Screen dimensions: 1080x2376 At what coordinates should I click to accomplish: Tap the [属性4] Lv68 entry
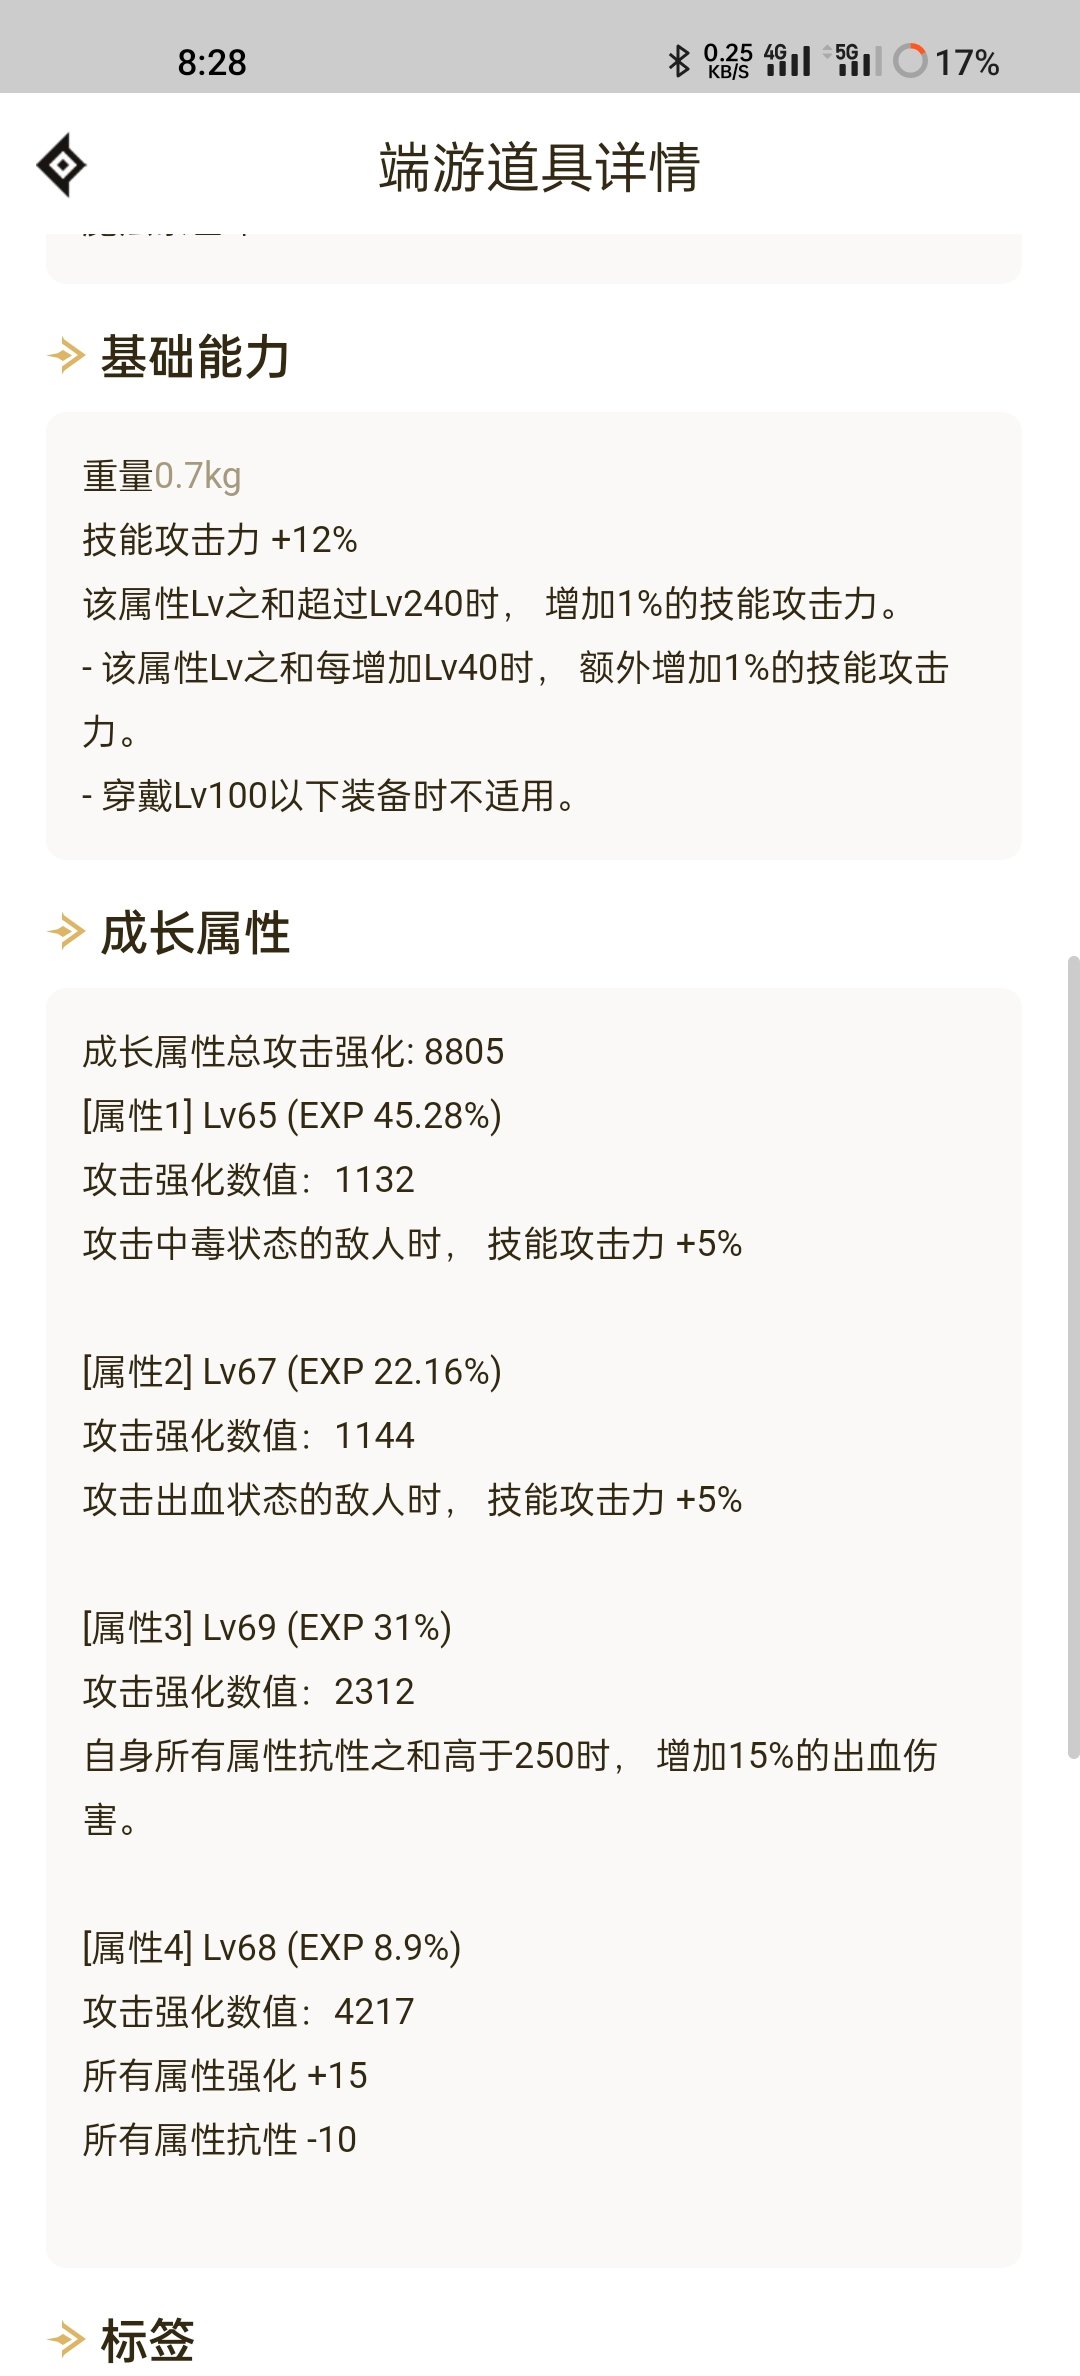pos(272,1947)
